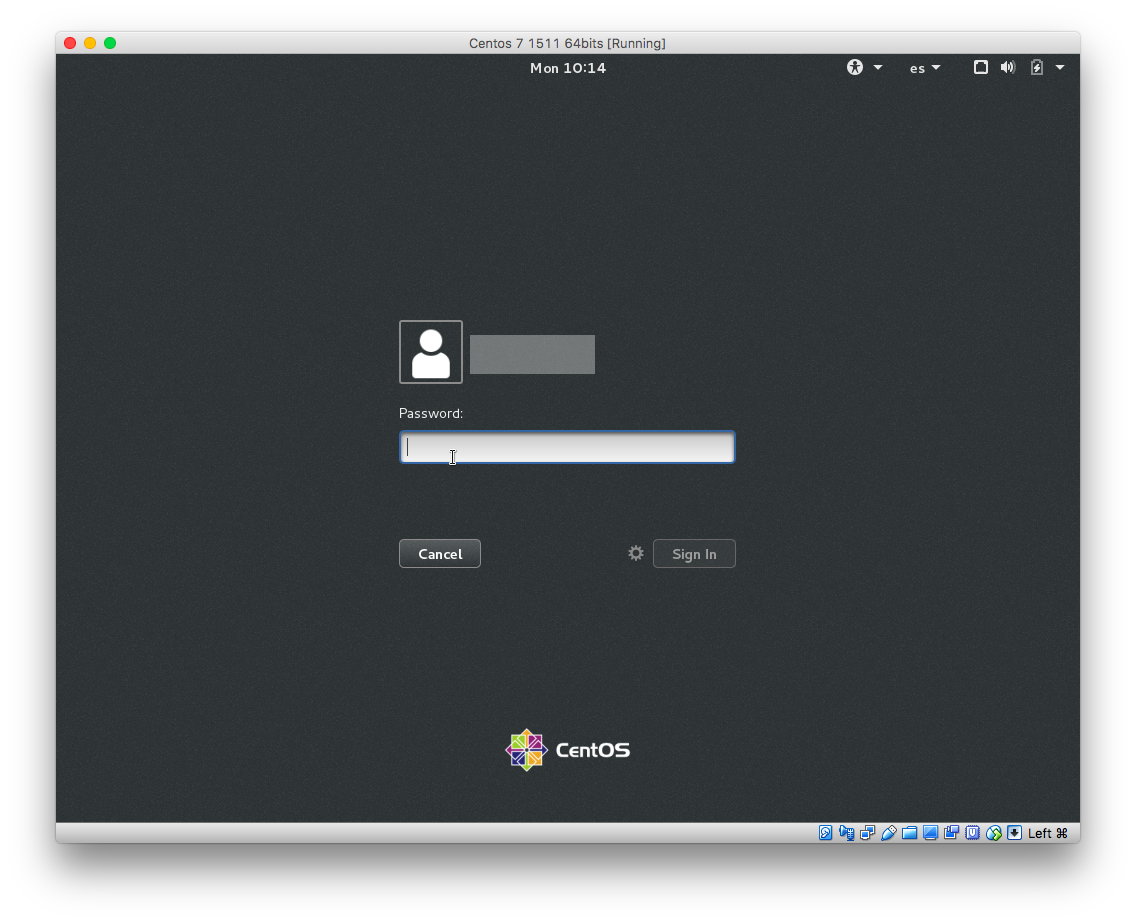The height and width of the screenshot is (923, 1136).
Task: Open the accessibility menu in the top bar
Action: (x=855, y=67)
